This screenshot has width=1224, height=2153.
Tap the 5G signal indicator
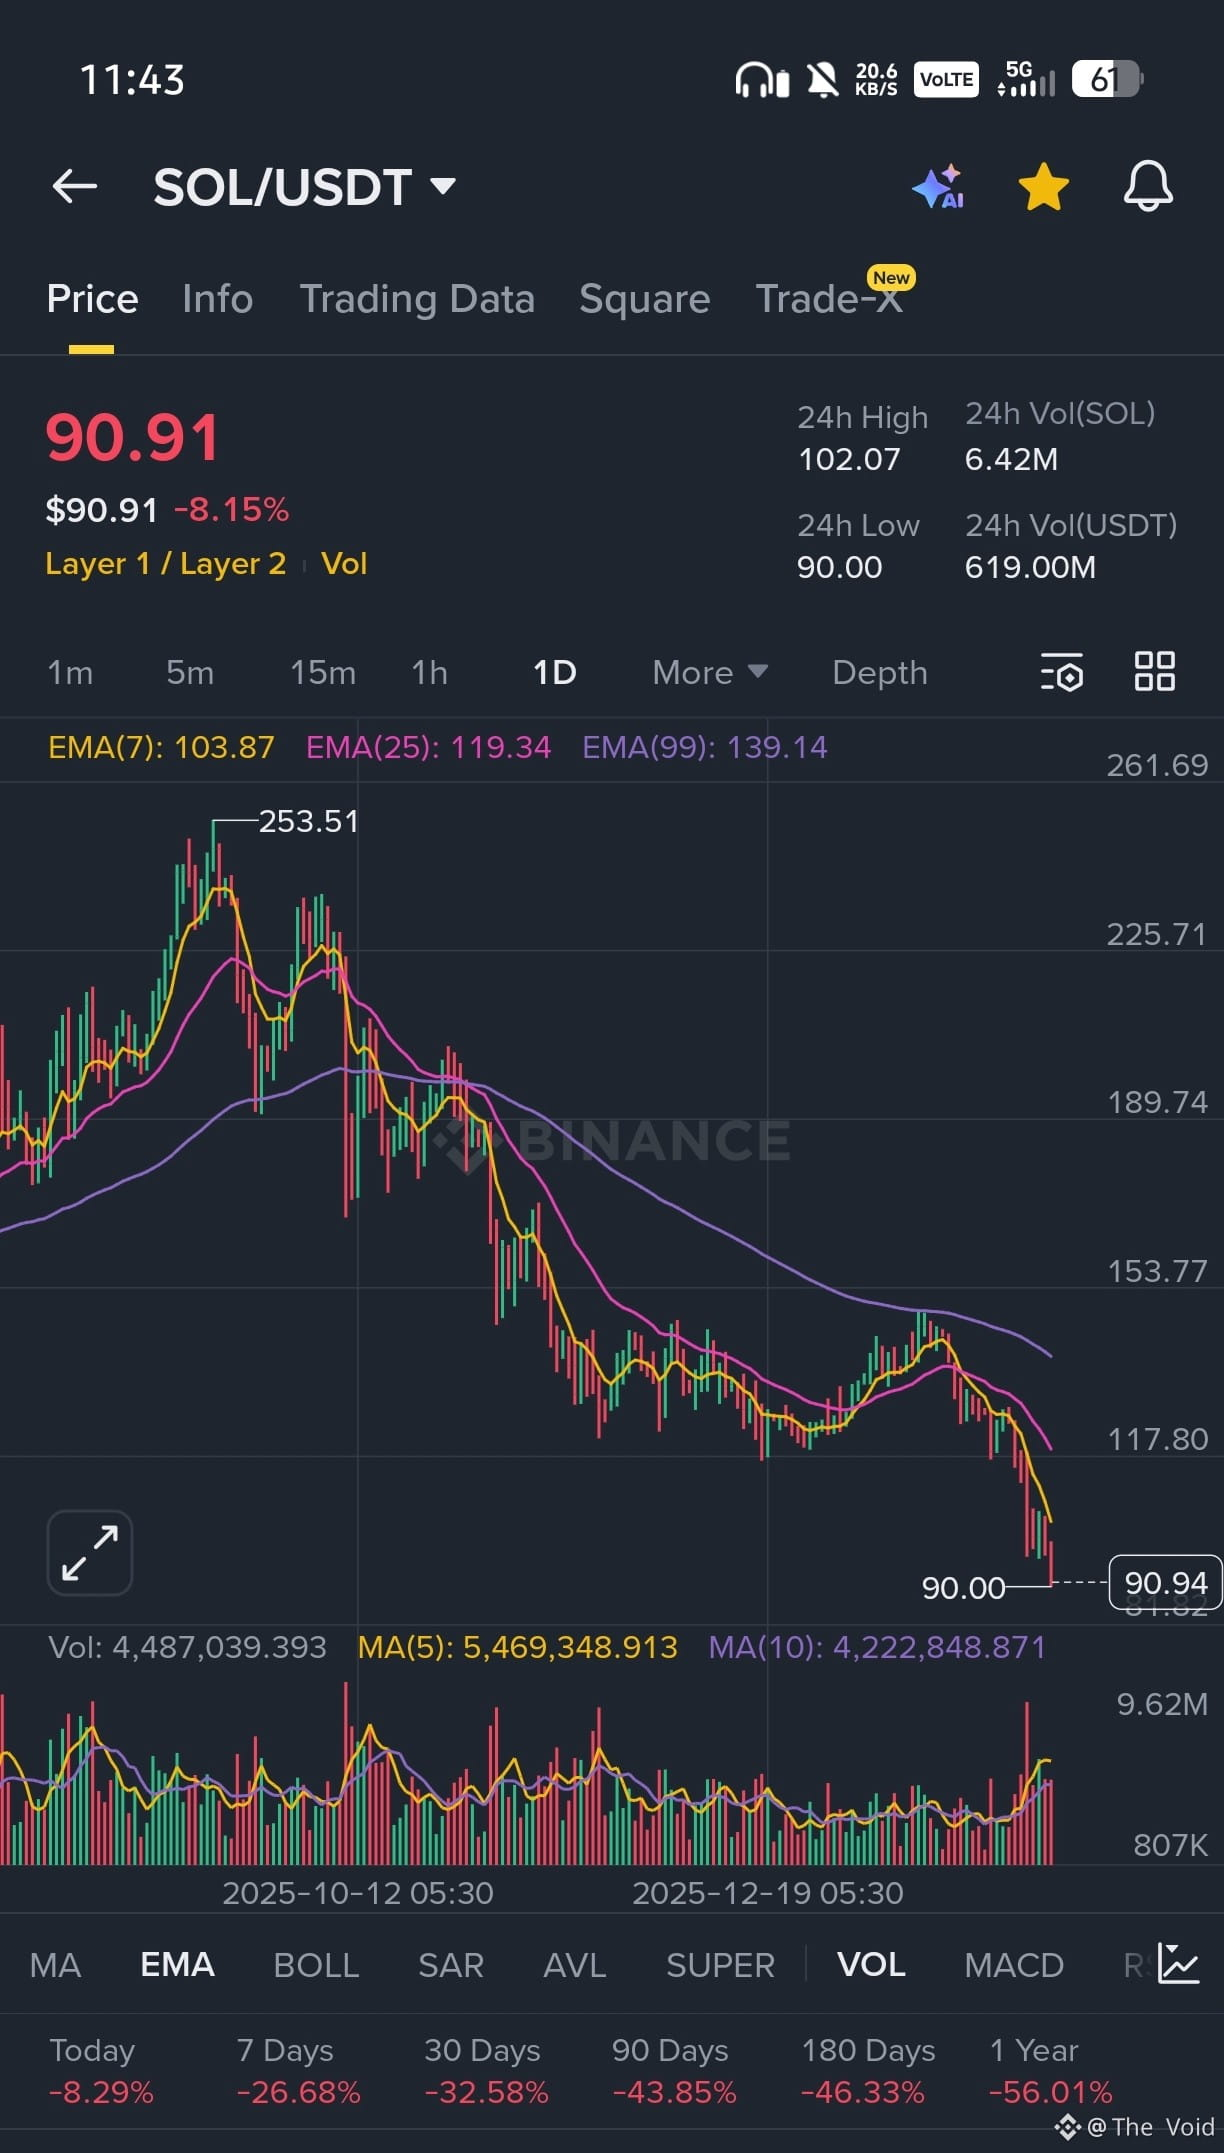(x=1026, y=79)
